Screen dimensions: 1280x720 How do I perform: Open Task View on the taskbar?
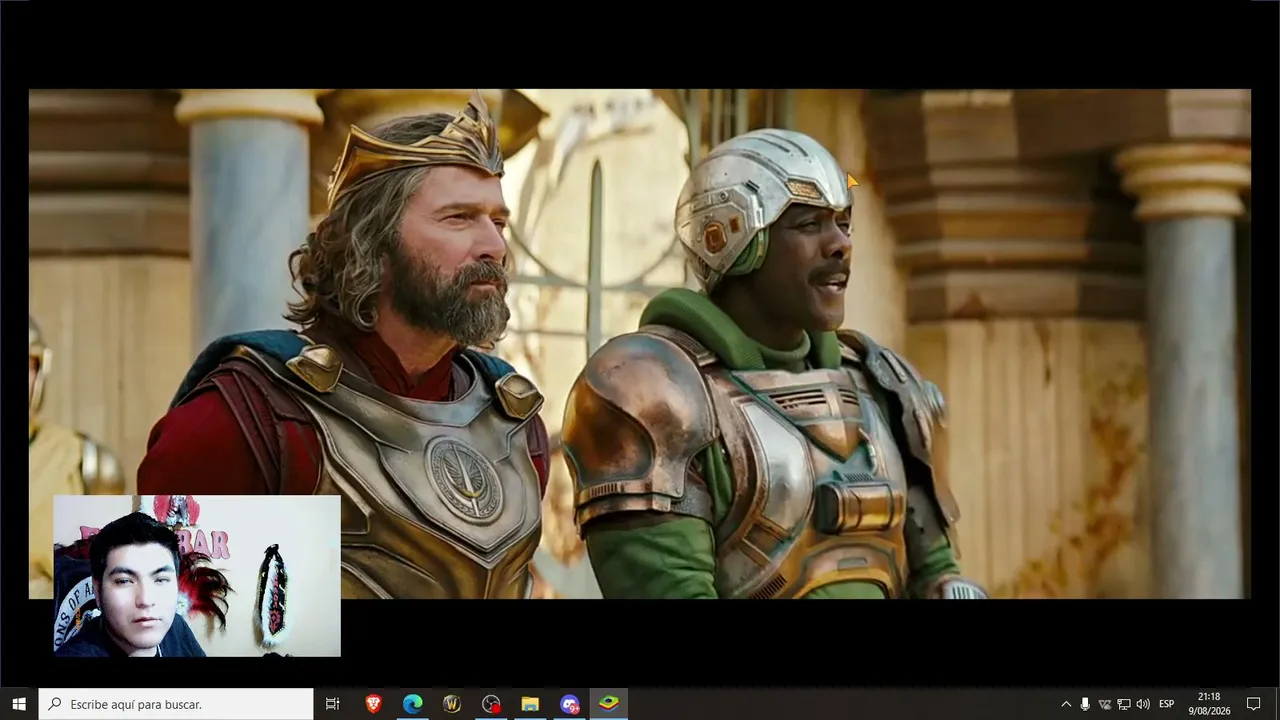[333, 704]
